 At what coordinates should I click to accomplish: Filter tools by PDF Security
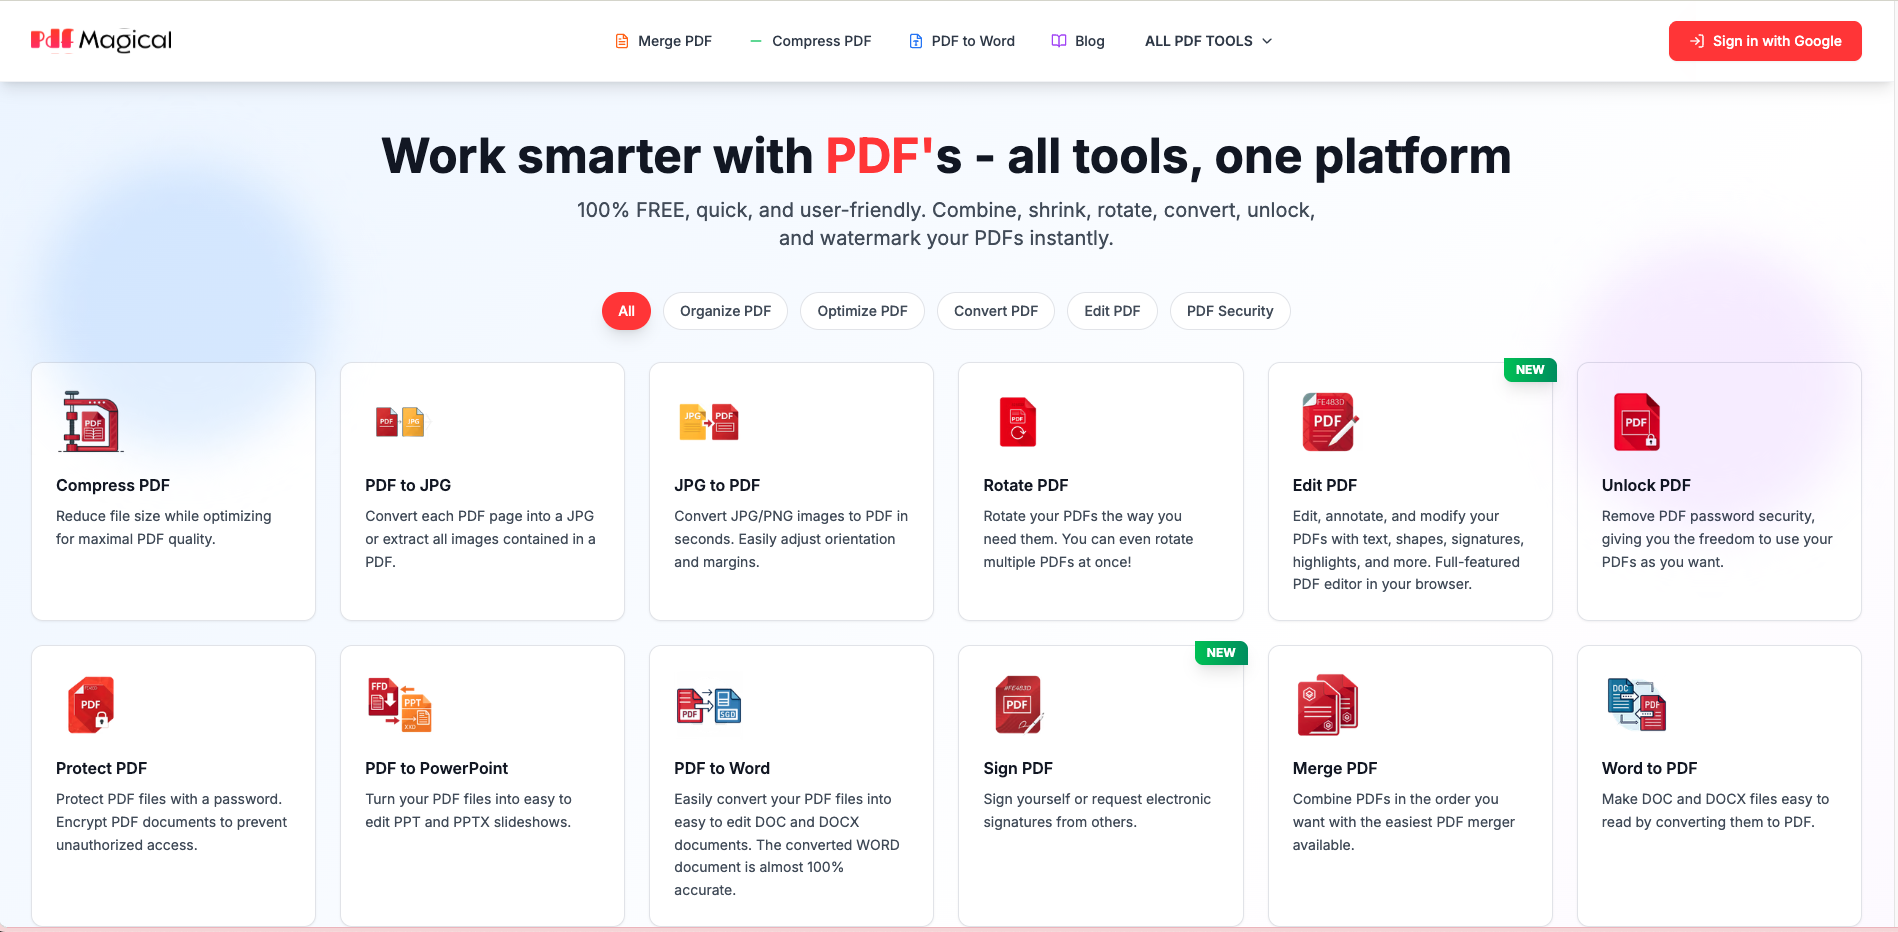coord(1230,311)
